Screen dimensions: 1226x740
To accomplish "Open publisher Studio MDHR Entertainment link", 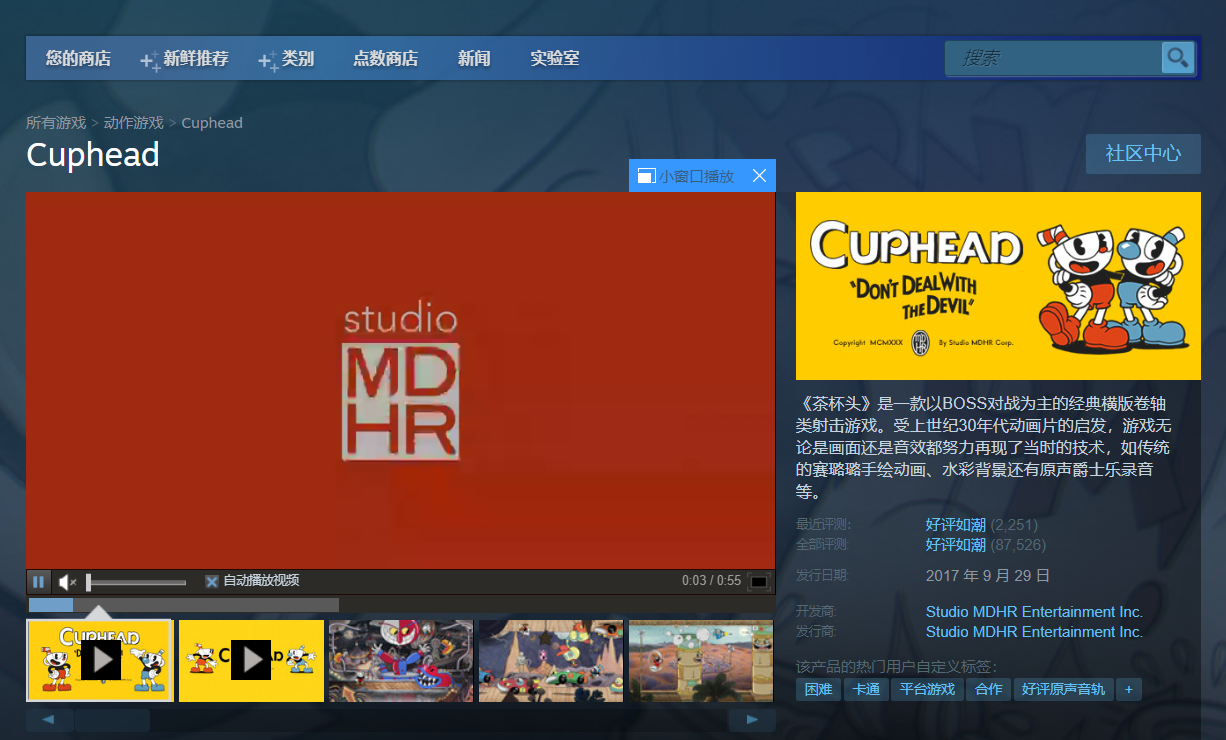I will (x=1034, y=632).
